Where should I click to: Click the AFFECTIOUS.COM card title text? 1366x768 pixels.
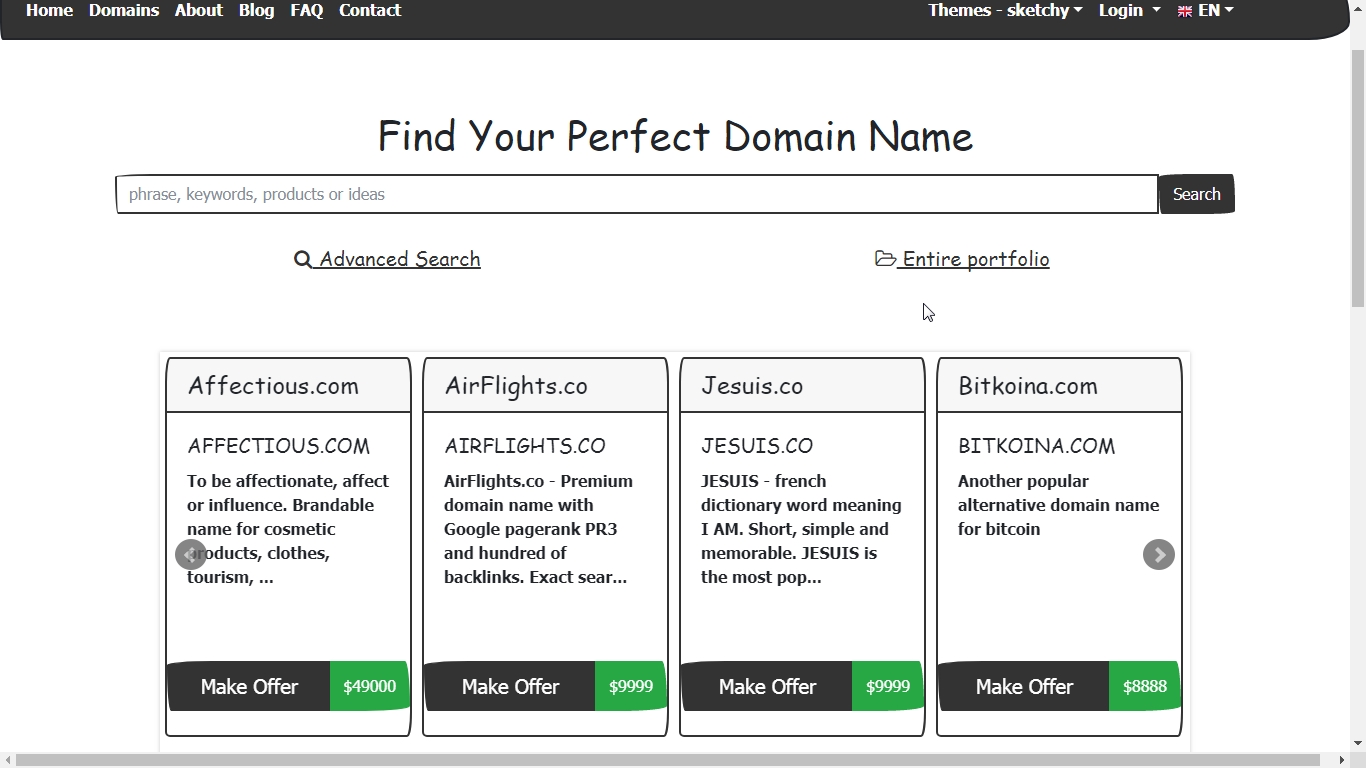(279, 446)
